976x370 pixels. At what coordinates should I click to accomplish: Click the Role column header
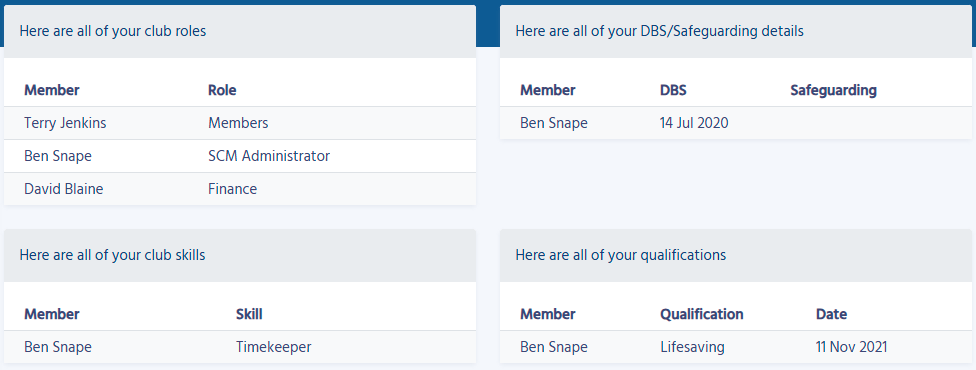point(222,90)
